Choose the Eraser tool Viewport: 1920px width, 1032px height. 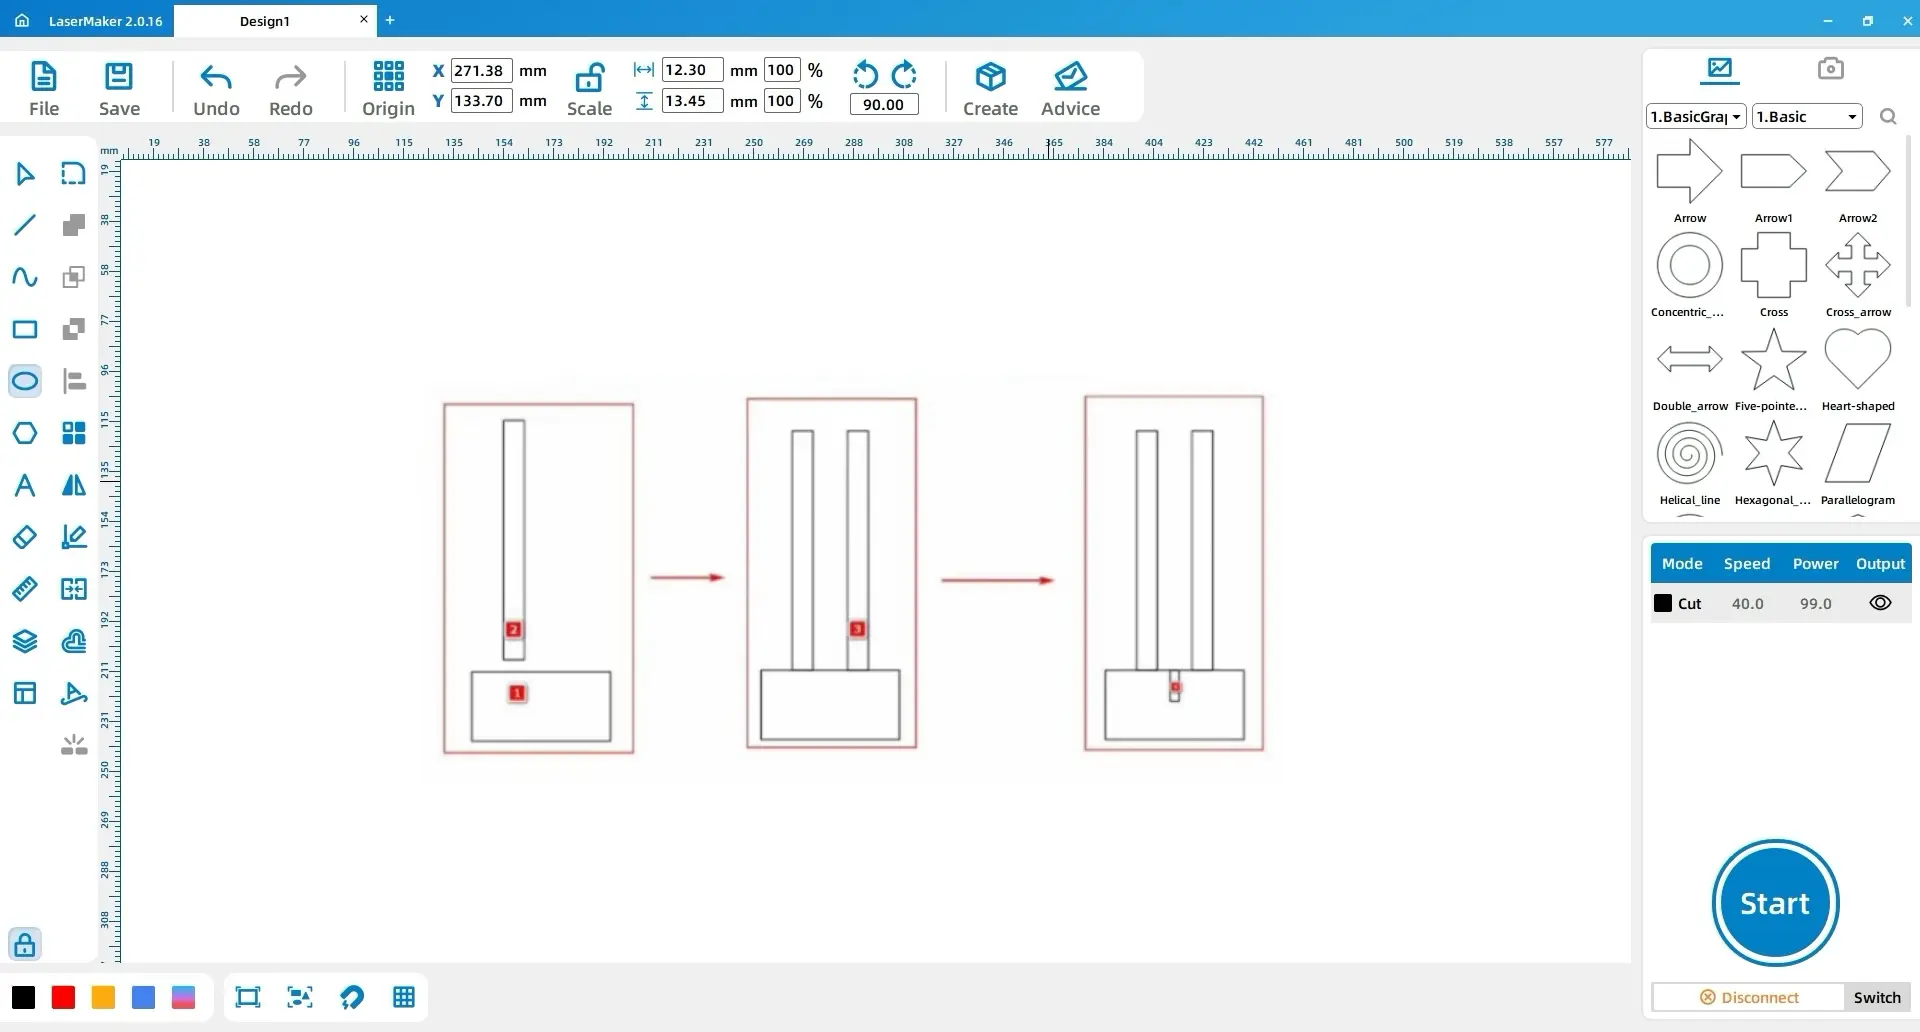(x=25, y=537)
